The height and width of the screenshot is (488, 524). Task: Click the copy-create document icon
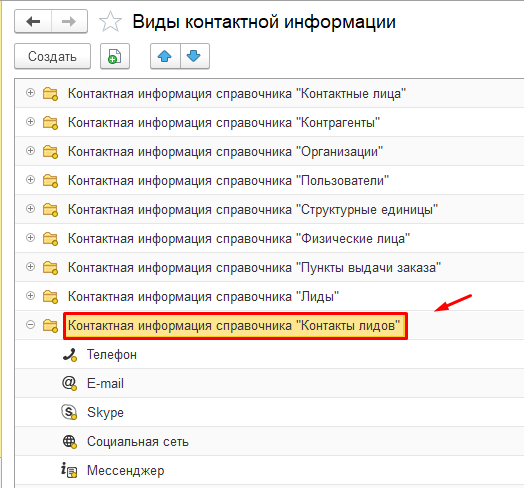pyautogui.click(x=115, y=56)
